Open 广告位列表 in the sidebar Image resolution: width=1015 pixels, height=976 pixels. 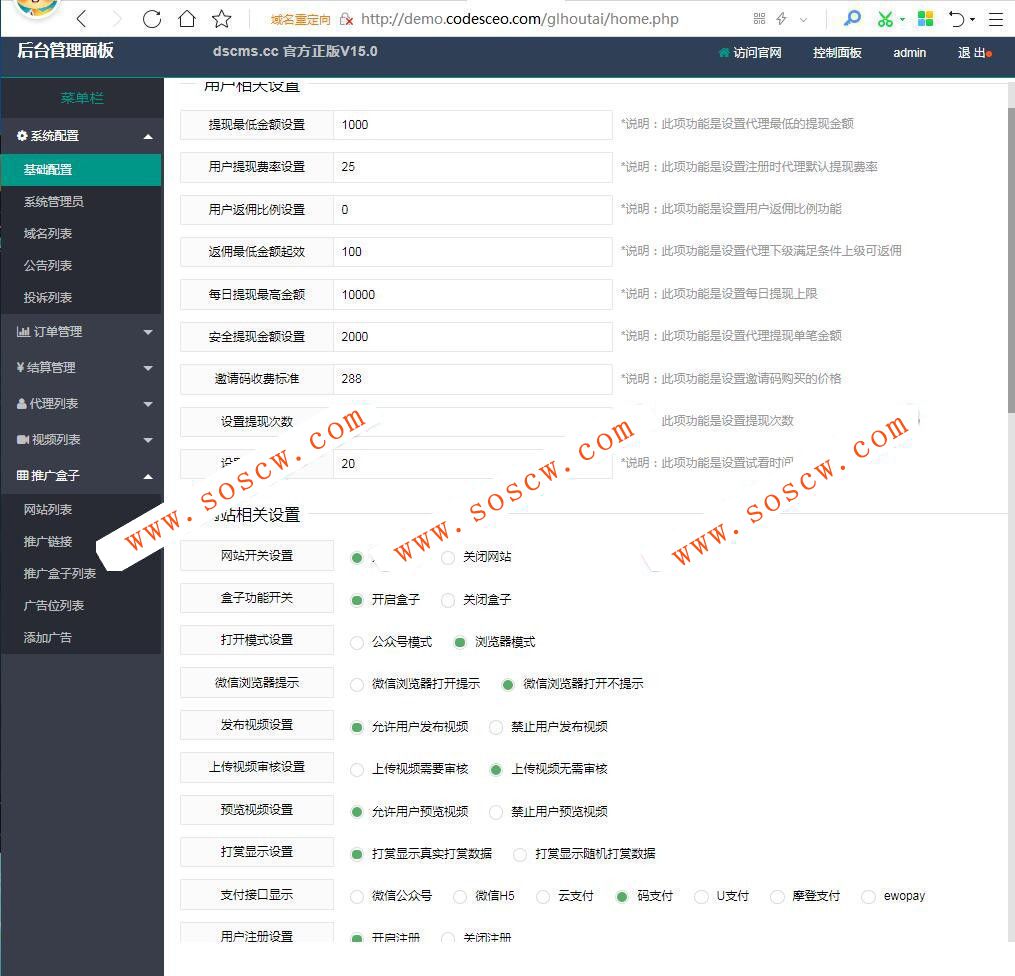point(82,606)
